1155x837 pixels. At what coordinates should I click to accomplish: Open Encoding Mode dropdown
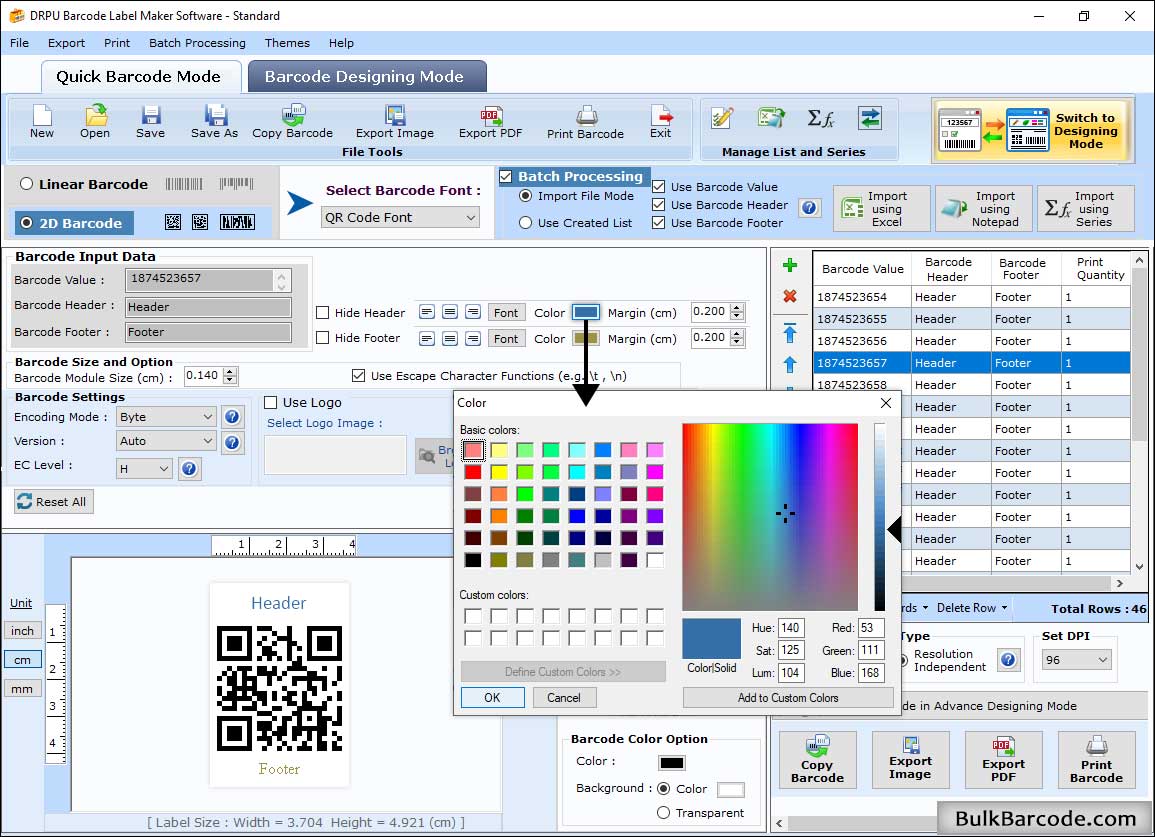(166, 417)
